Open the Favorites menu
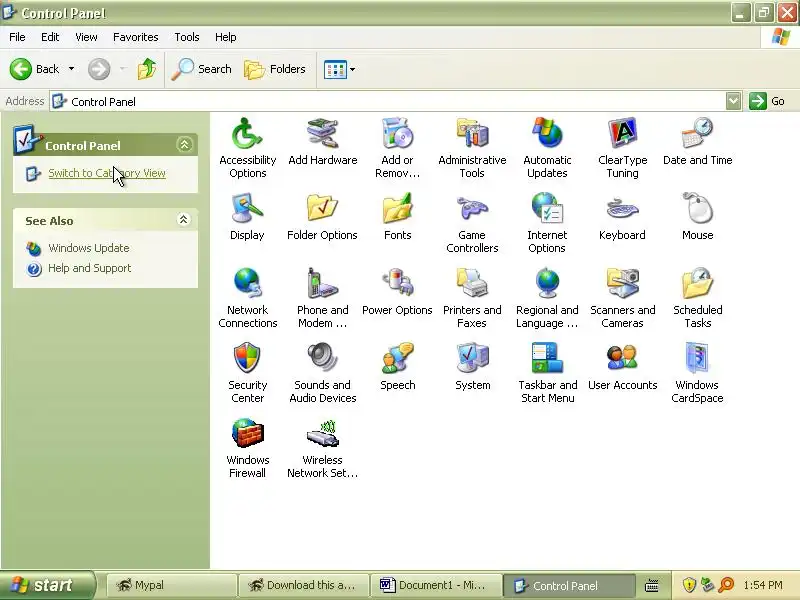Image resolution: width=800 pixels, height=600 pixels. (136, 37)
